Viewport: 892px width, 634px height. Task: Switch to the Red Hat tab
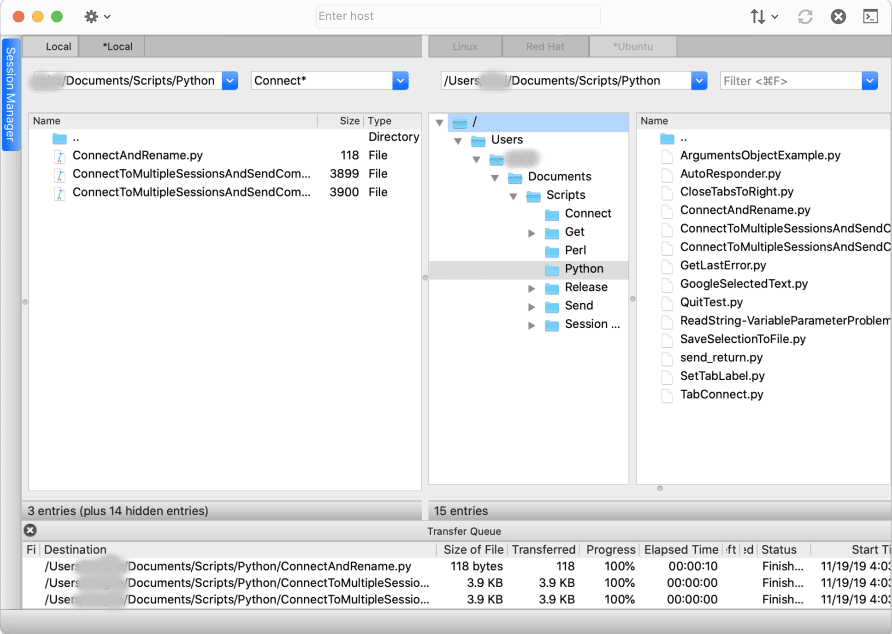547,47
